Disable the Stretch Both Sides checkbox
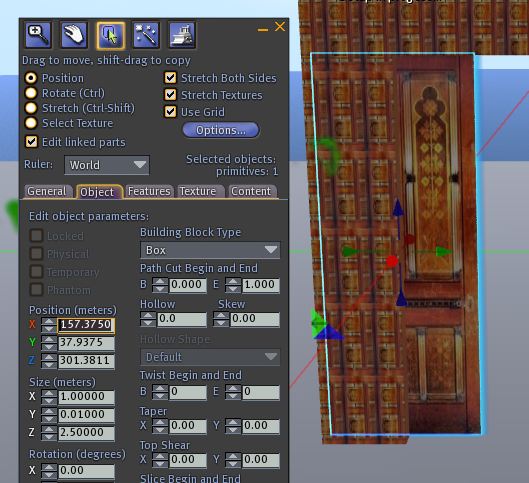 (170, 78)
